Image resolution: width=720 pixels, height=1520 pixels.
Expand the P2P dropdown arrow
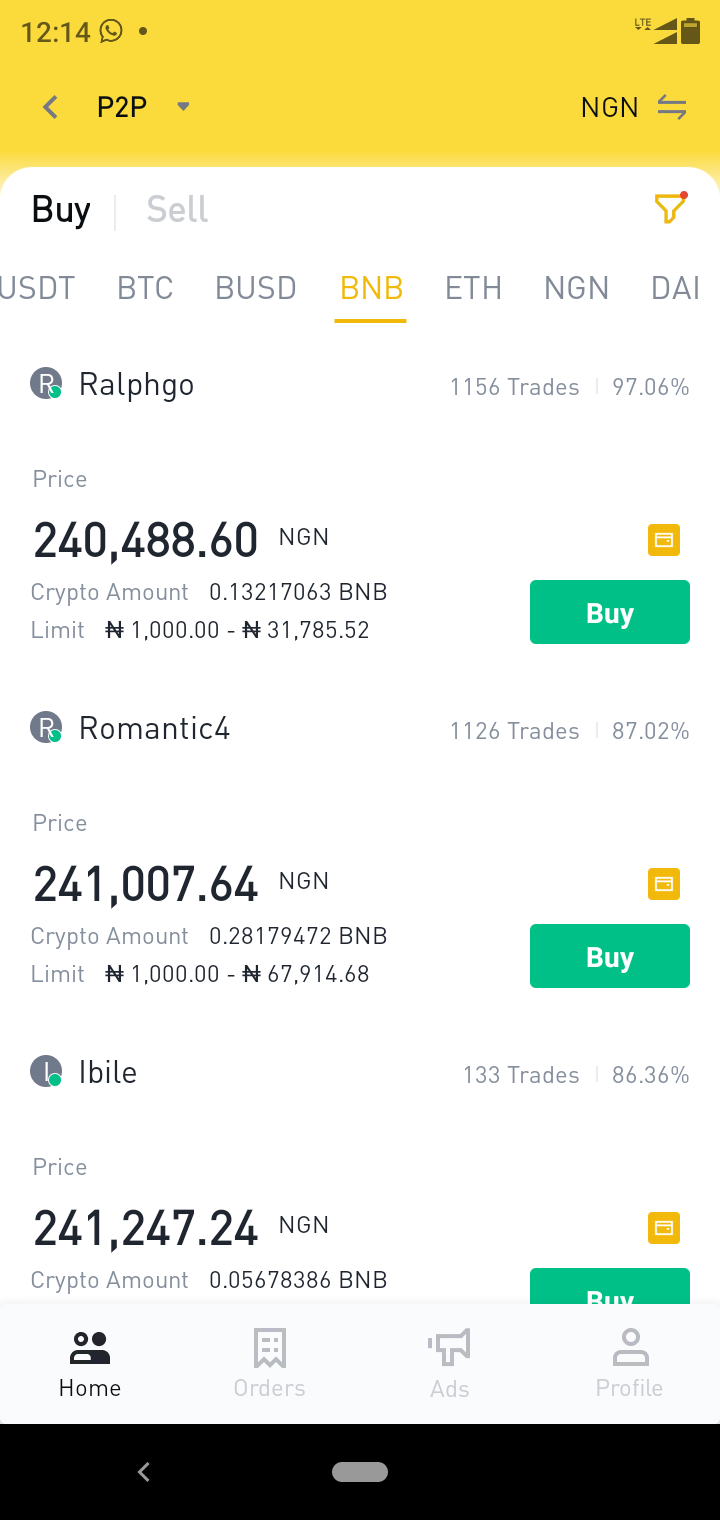(183, 106)
